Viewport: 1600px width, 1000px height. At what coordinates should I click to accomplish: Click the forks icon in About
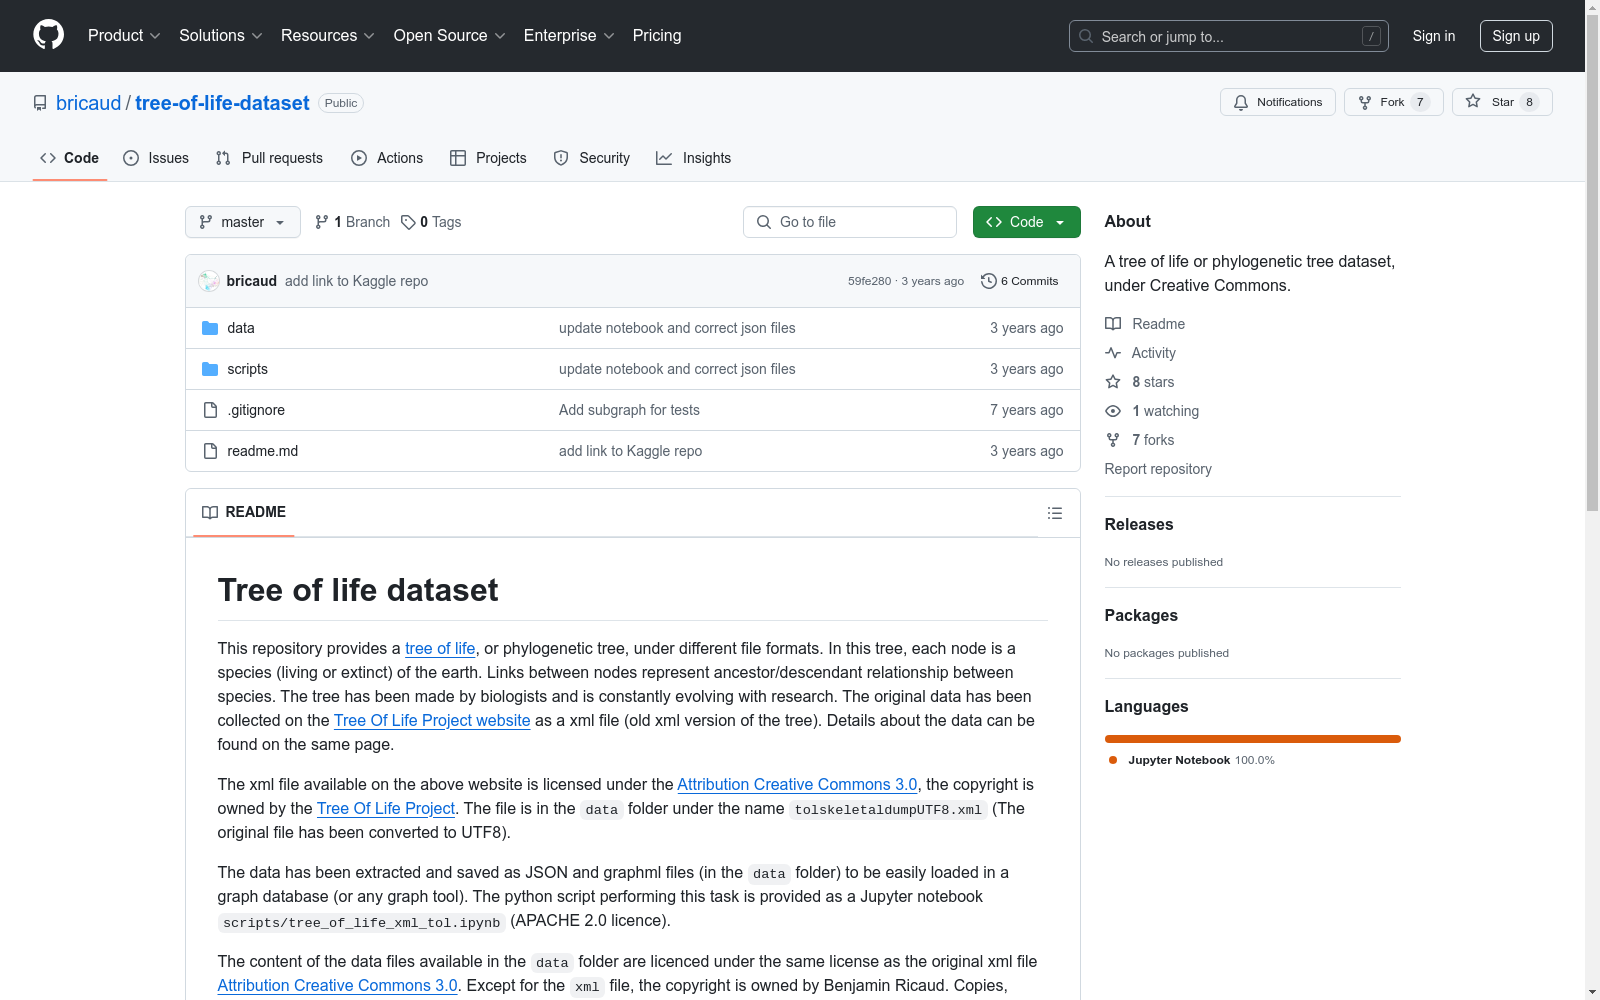coord(1113,440)
